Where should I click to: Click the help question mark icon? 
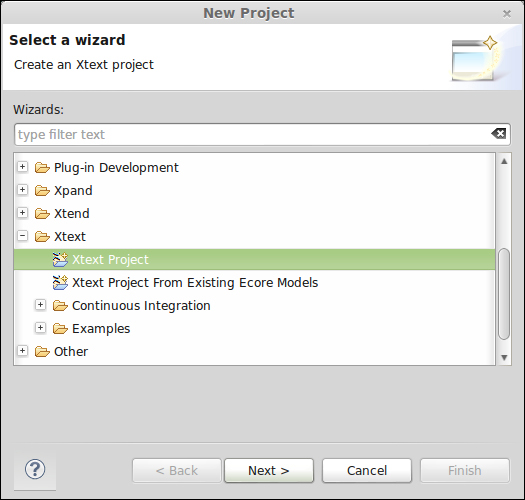pyautogui.click(x=35, y=469)
